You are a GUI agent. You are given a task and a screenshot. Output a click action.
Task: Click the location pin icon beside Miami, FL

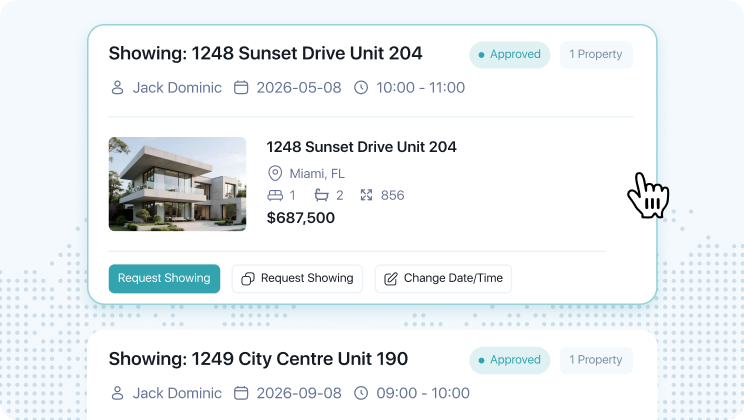tap(275, 173)
